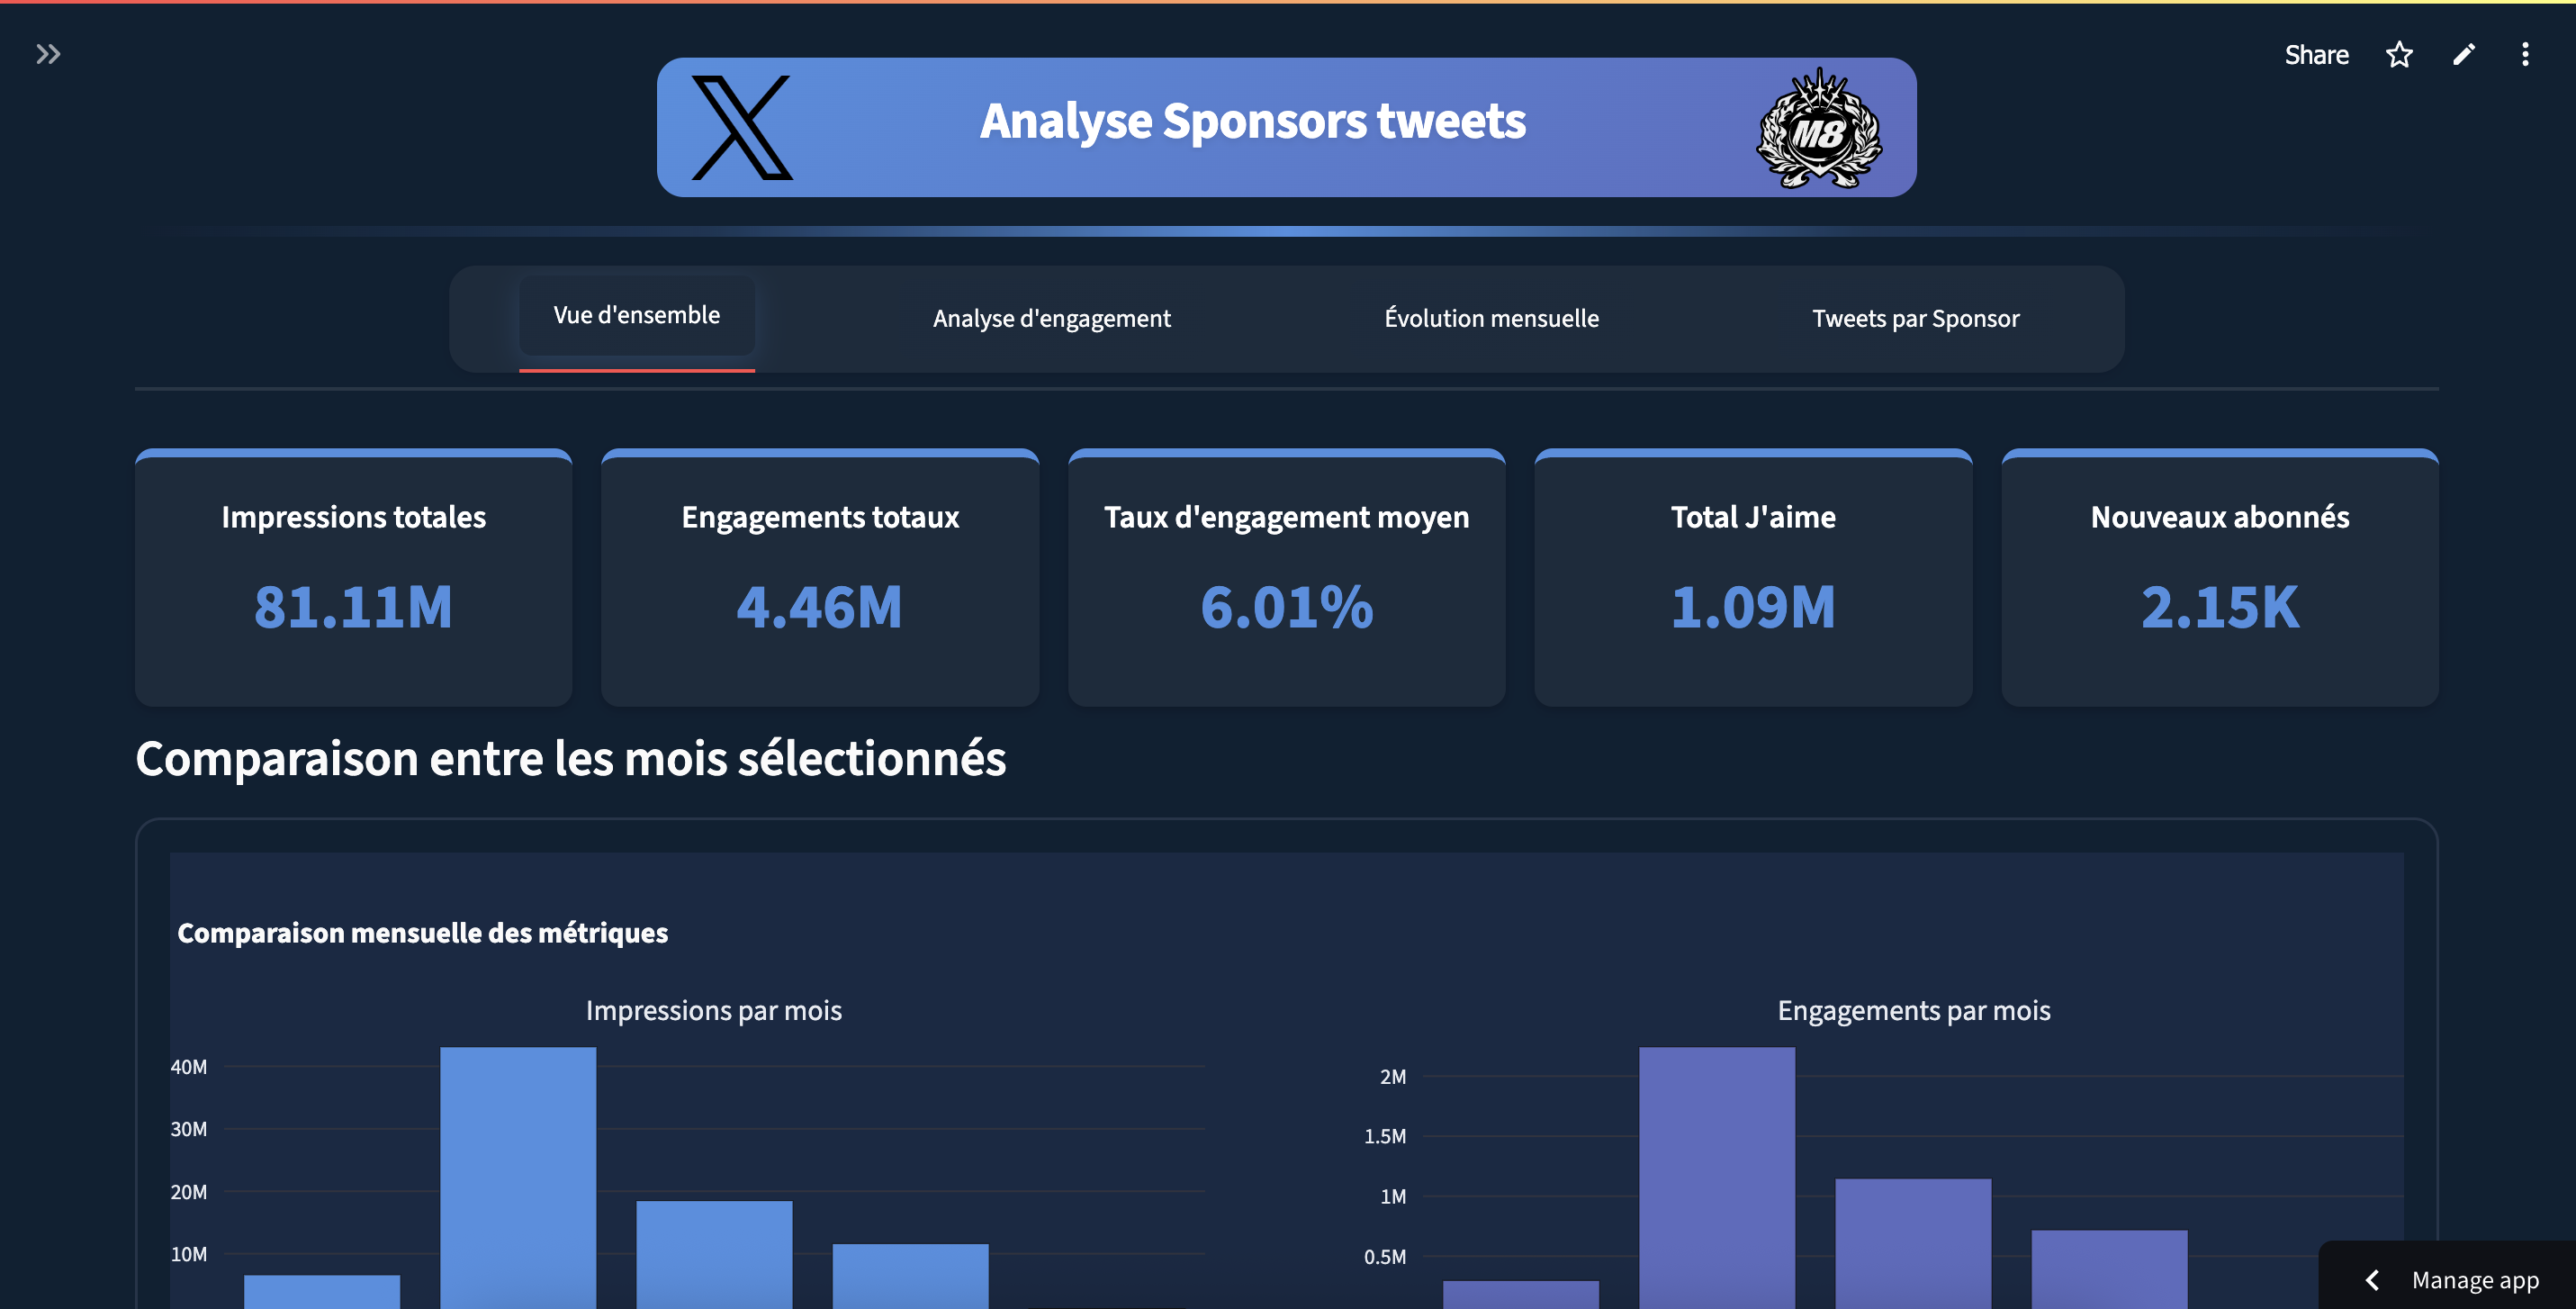Collapse the Manage app panel via its chevron
This screenshot has width=2576, height=1309.
[x=2371, y=1280]
